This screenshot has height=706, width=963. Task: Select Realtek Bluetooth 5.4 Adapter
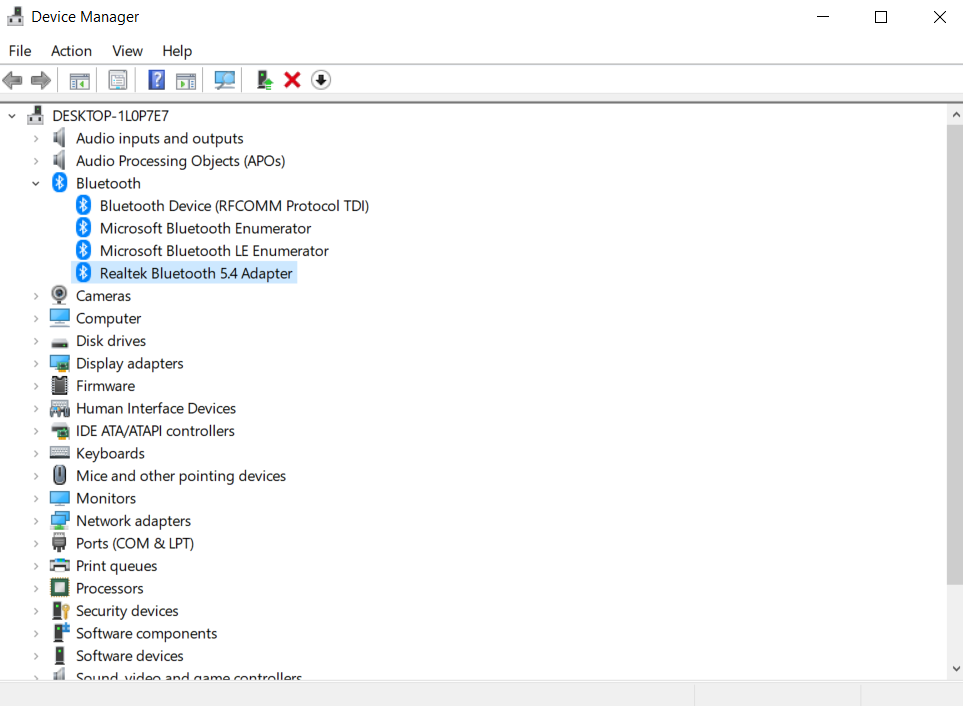pyautogui.click(x=196, y=273)
